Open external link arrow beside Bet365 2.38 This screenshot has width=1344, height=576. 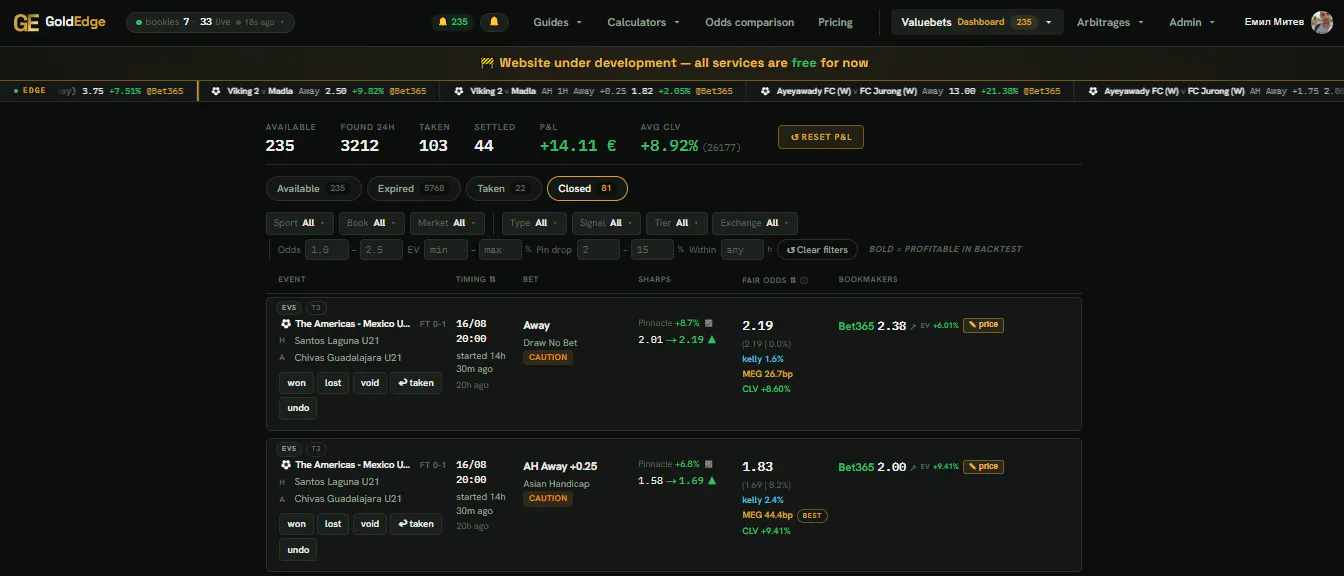pyautogui.click(x=913, y=326)
